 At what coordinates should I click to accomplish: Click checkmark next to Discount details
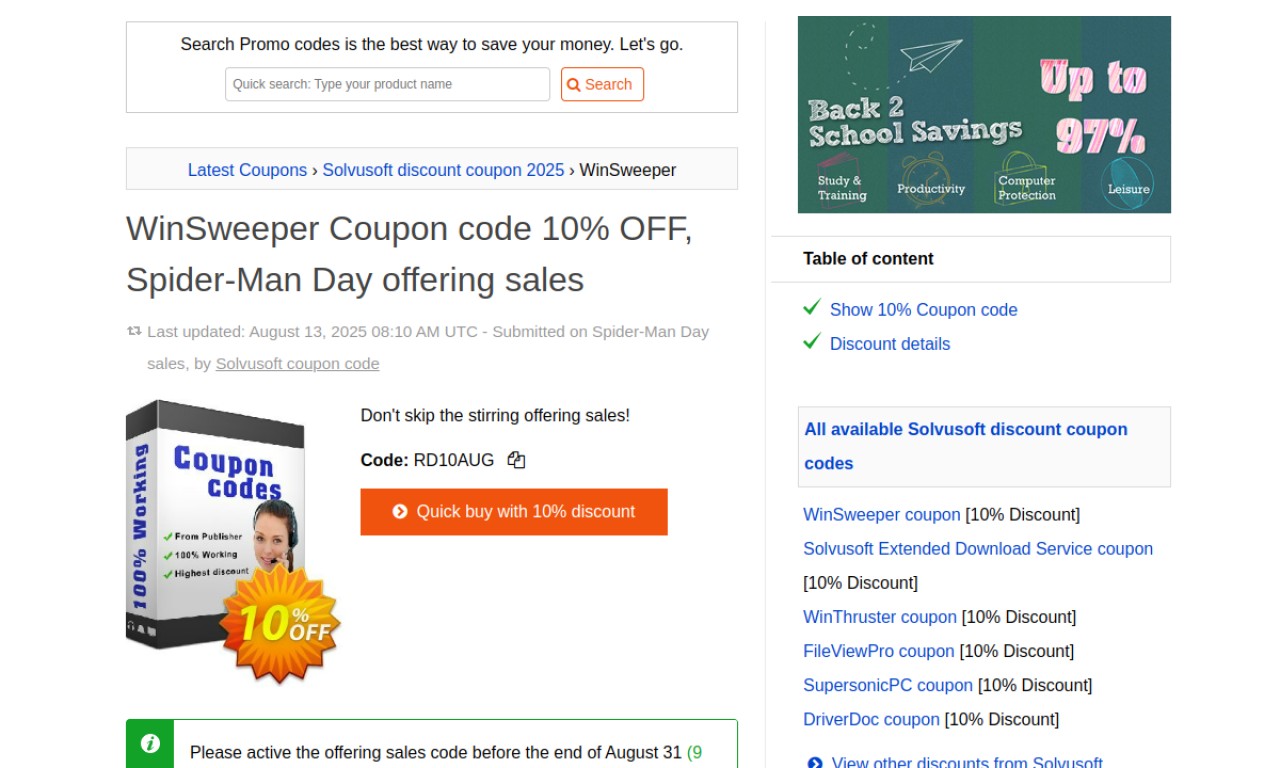point(812,342)
